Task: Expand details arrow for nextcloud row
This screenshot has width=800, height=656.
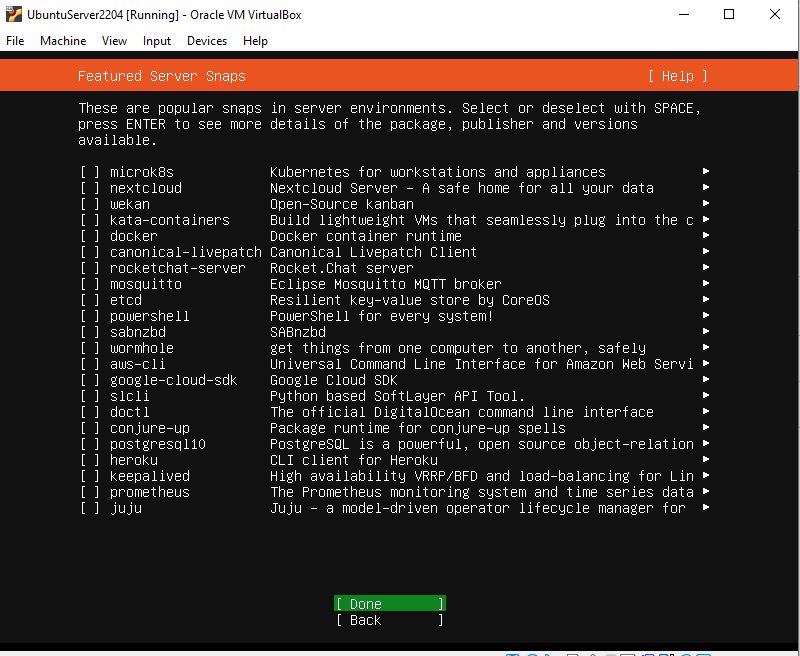Action: click(706, 187)
